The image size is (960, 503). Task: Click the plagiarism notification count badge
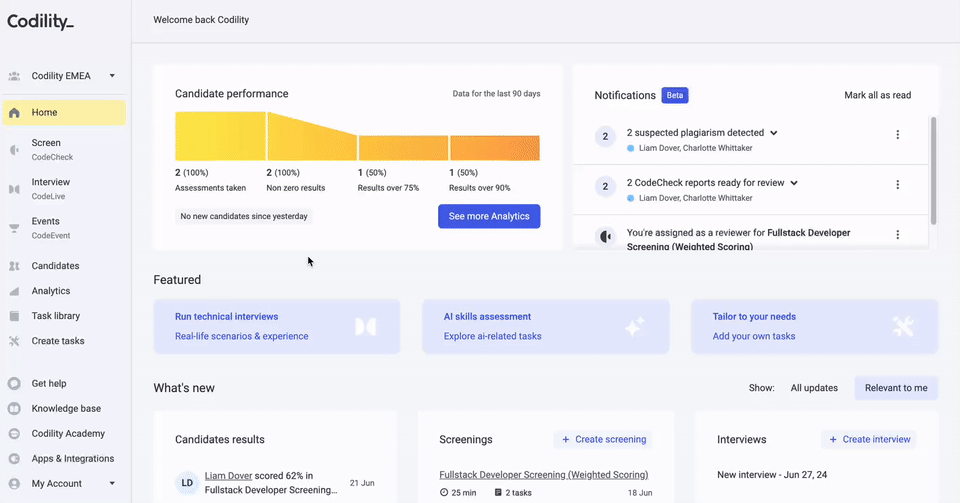point(606,136)
